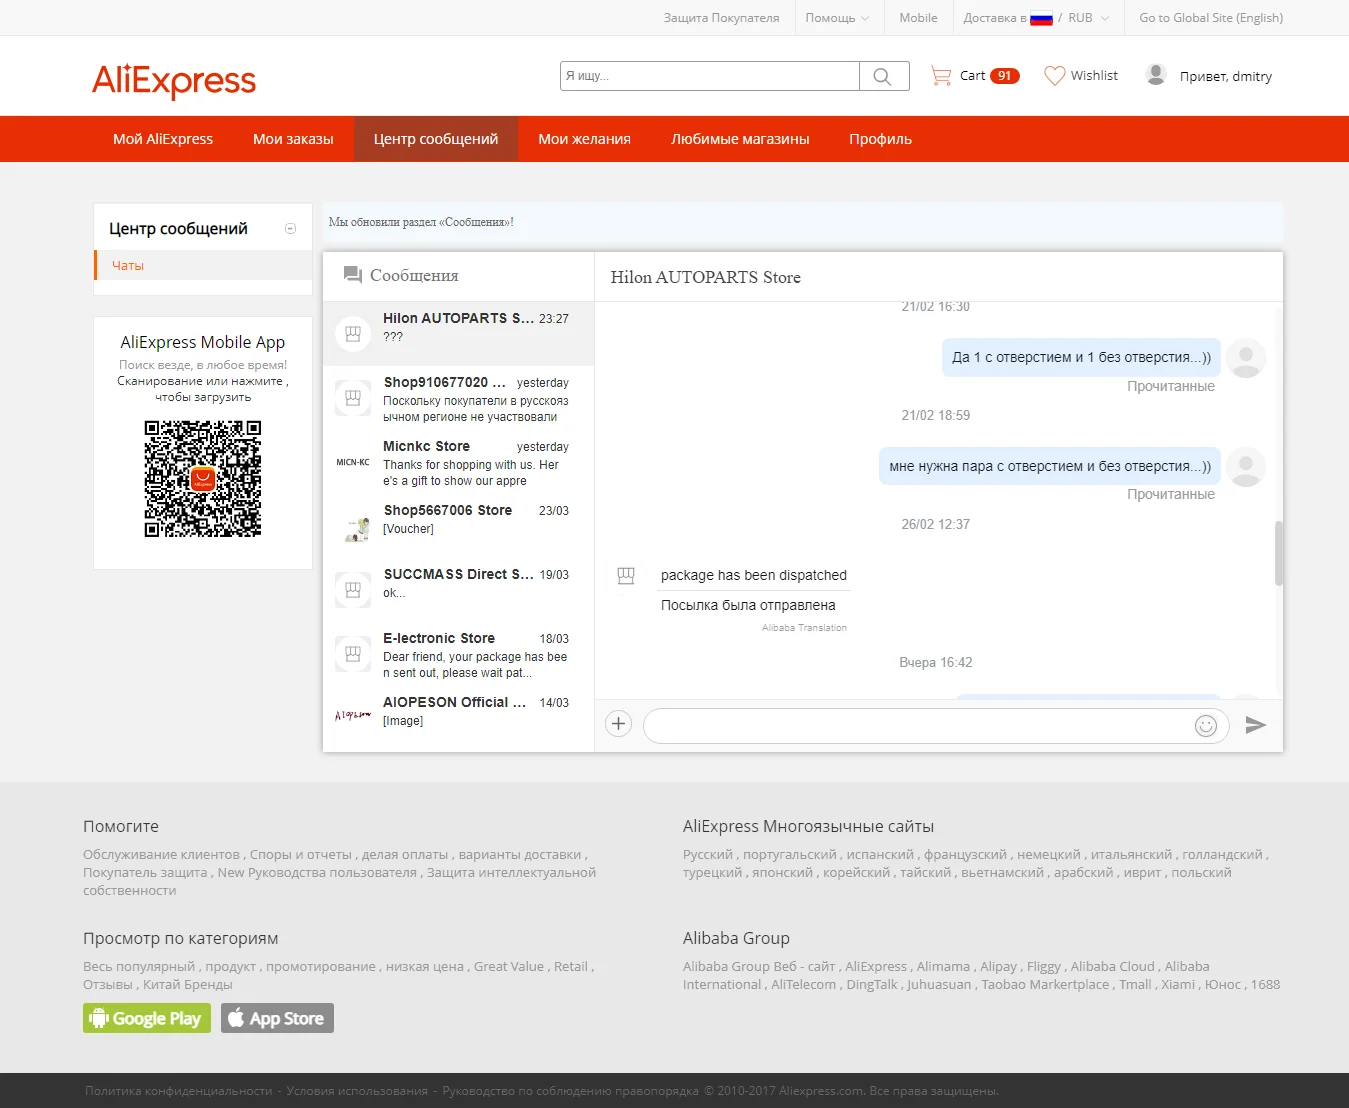The height and width of the screenshot is (1108, 1349).
Task: Click the Сообщения chat bubbles icon
Action: (x=352, y=275)
